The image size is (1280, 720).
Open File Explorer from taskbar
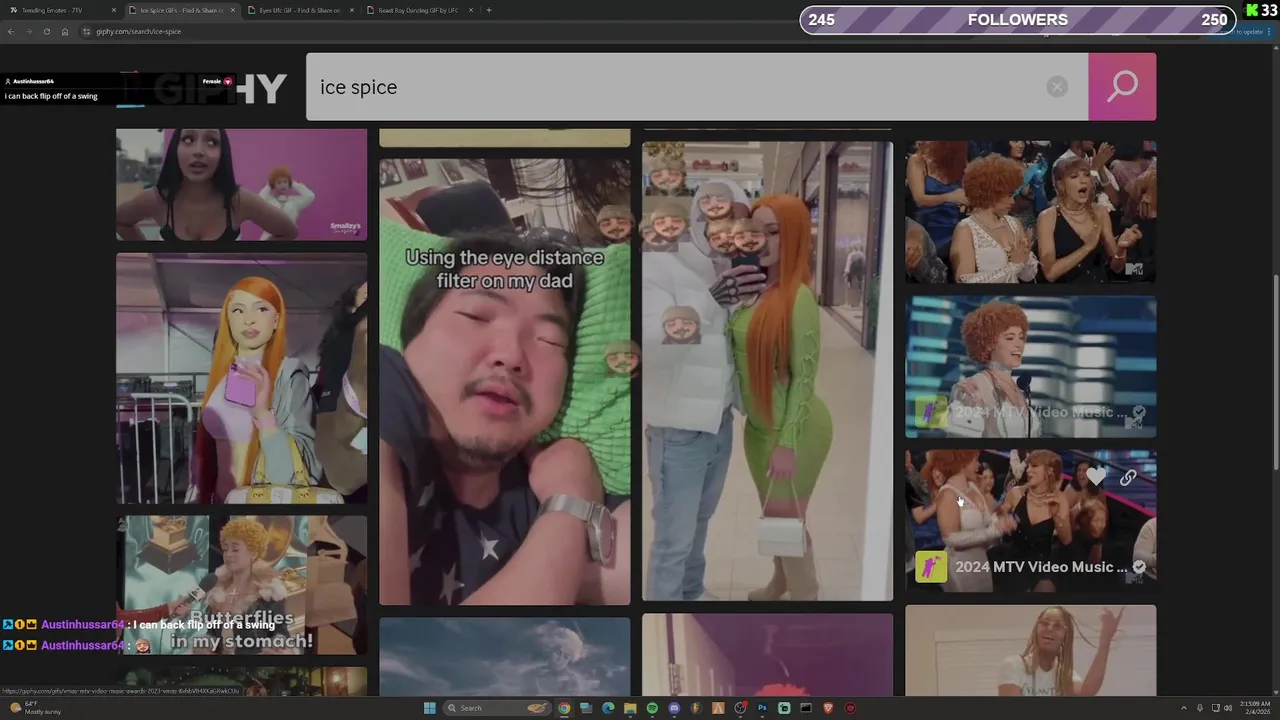630,708
